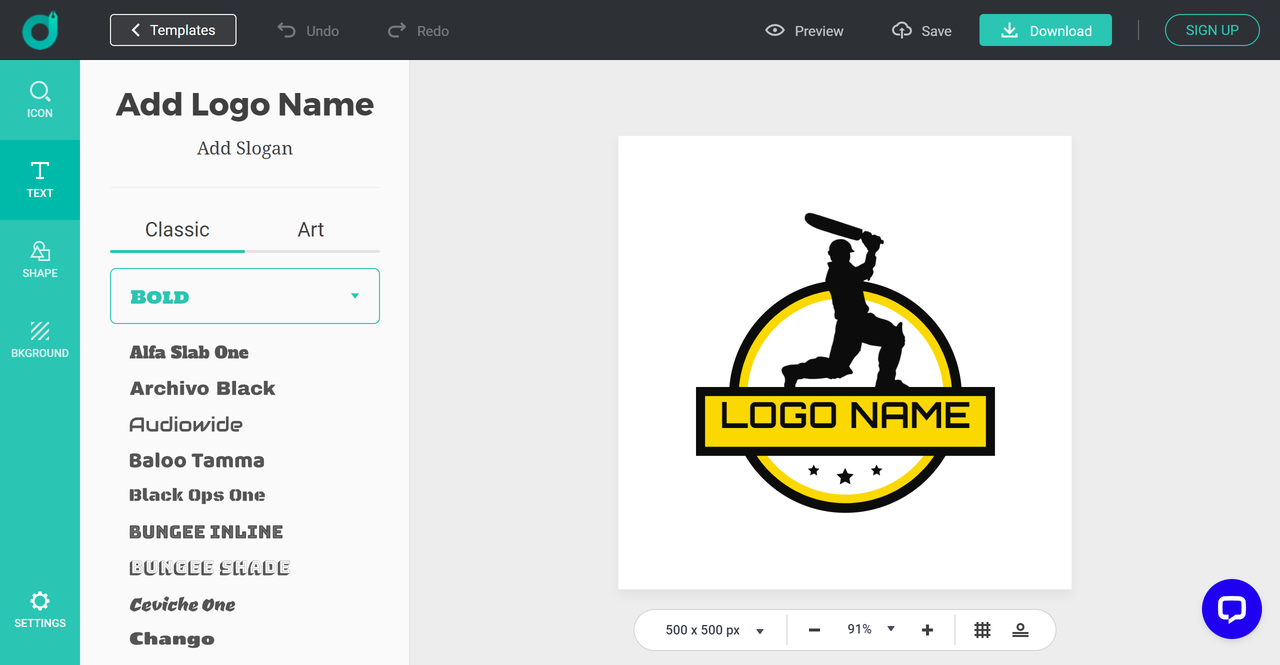Open the Bkground panel
1280x665 pixels.
[40, 339]
